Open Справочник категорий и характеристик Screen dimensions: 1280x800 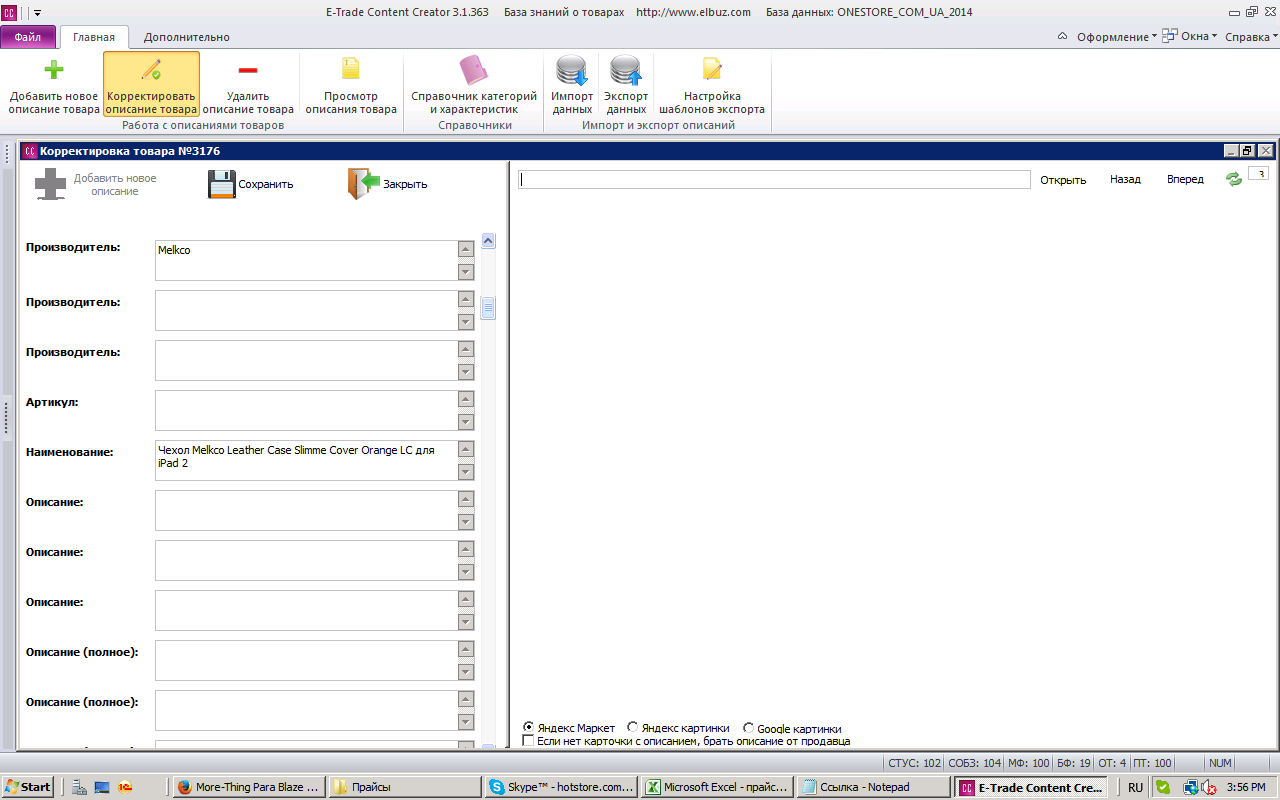point(474,85)
